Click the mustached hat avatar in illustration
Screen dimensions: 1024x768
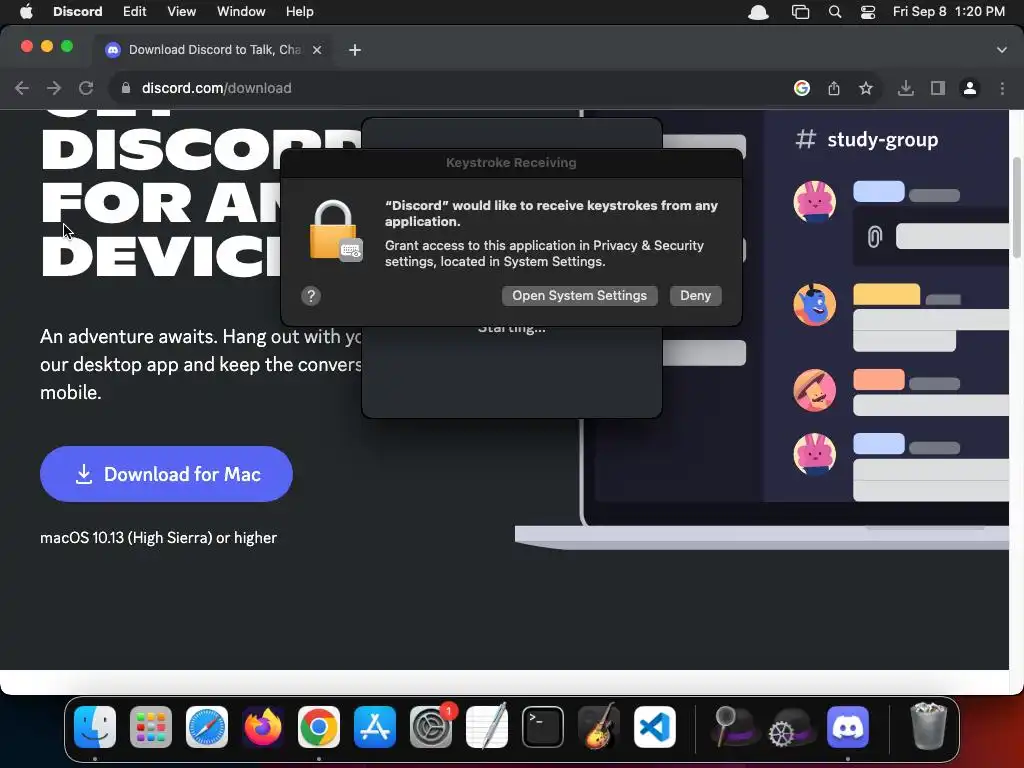tap(814, 390)
